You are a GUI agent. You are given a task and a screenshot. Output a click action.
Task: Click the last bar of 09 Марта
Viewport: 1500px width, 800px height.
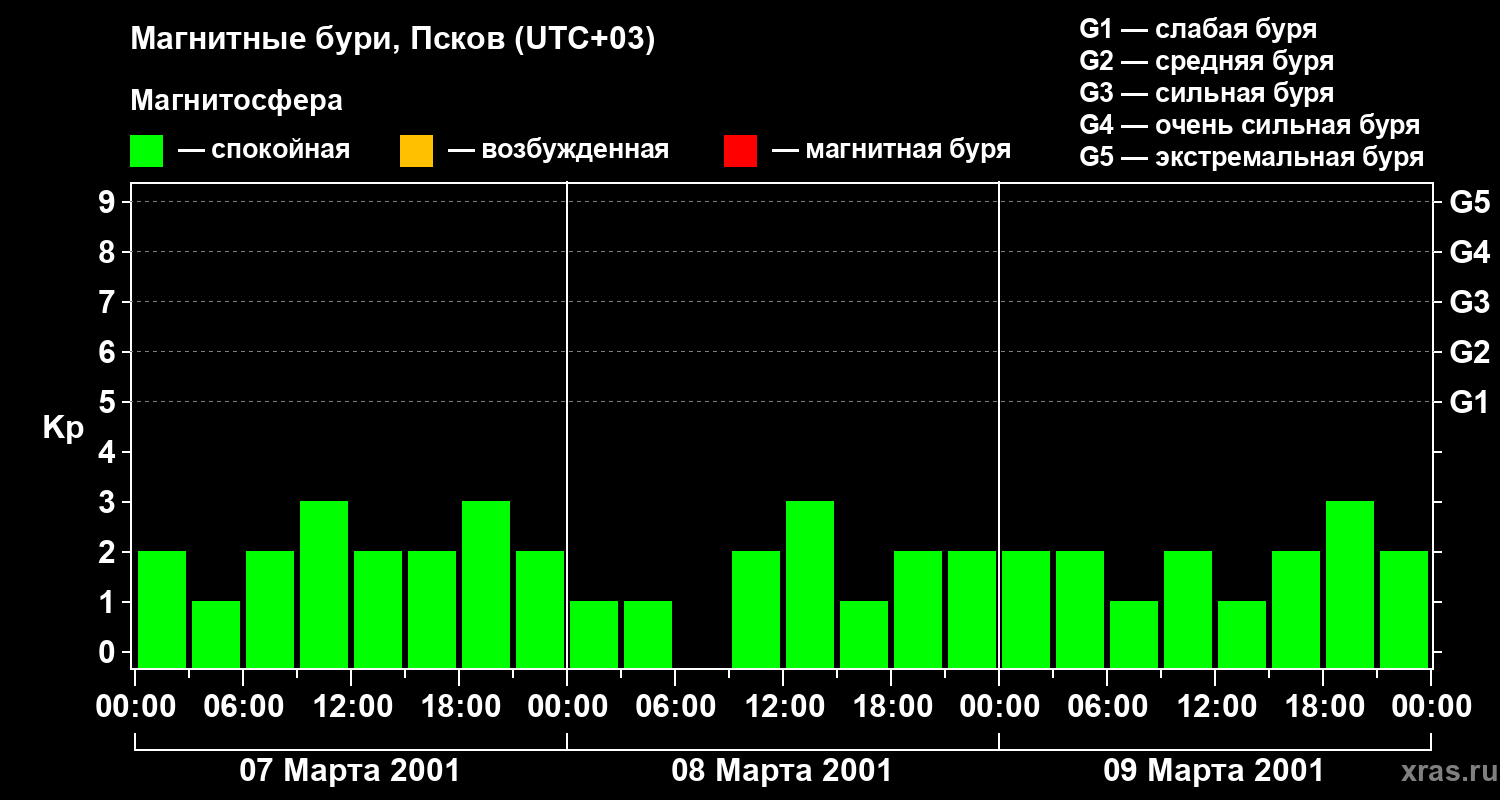pos(1404,609)
